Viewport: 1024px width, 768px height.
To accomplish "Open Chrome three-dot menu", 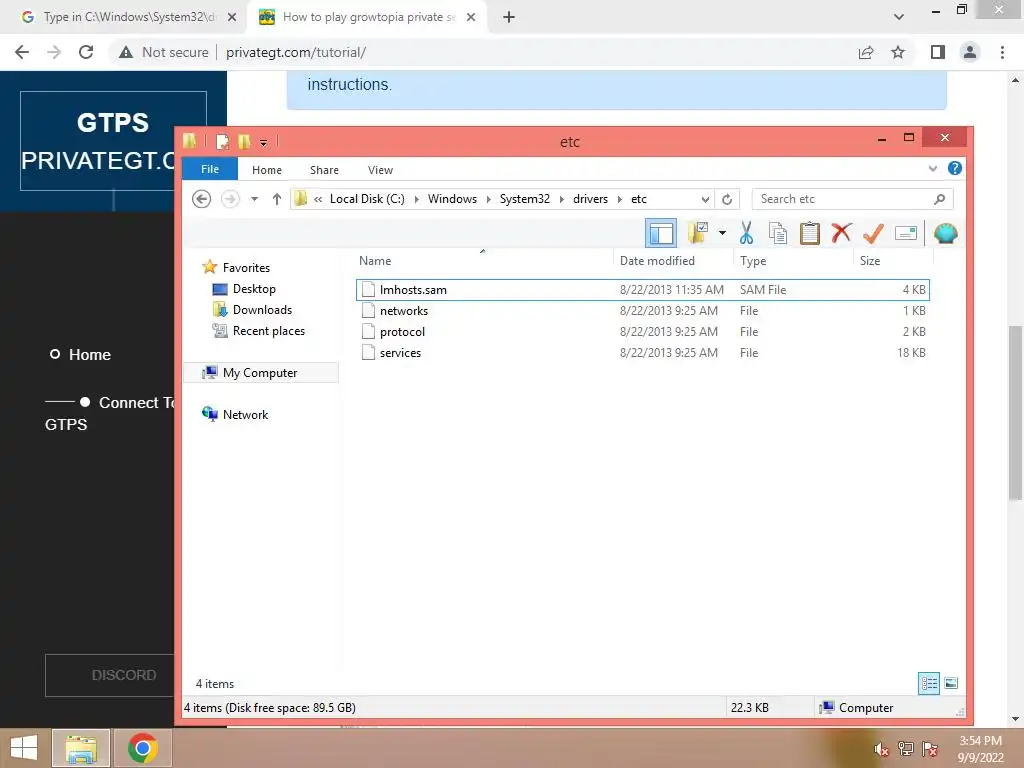I will tap(1002, 52).
